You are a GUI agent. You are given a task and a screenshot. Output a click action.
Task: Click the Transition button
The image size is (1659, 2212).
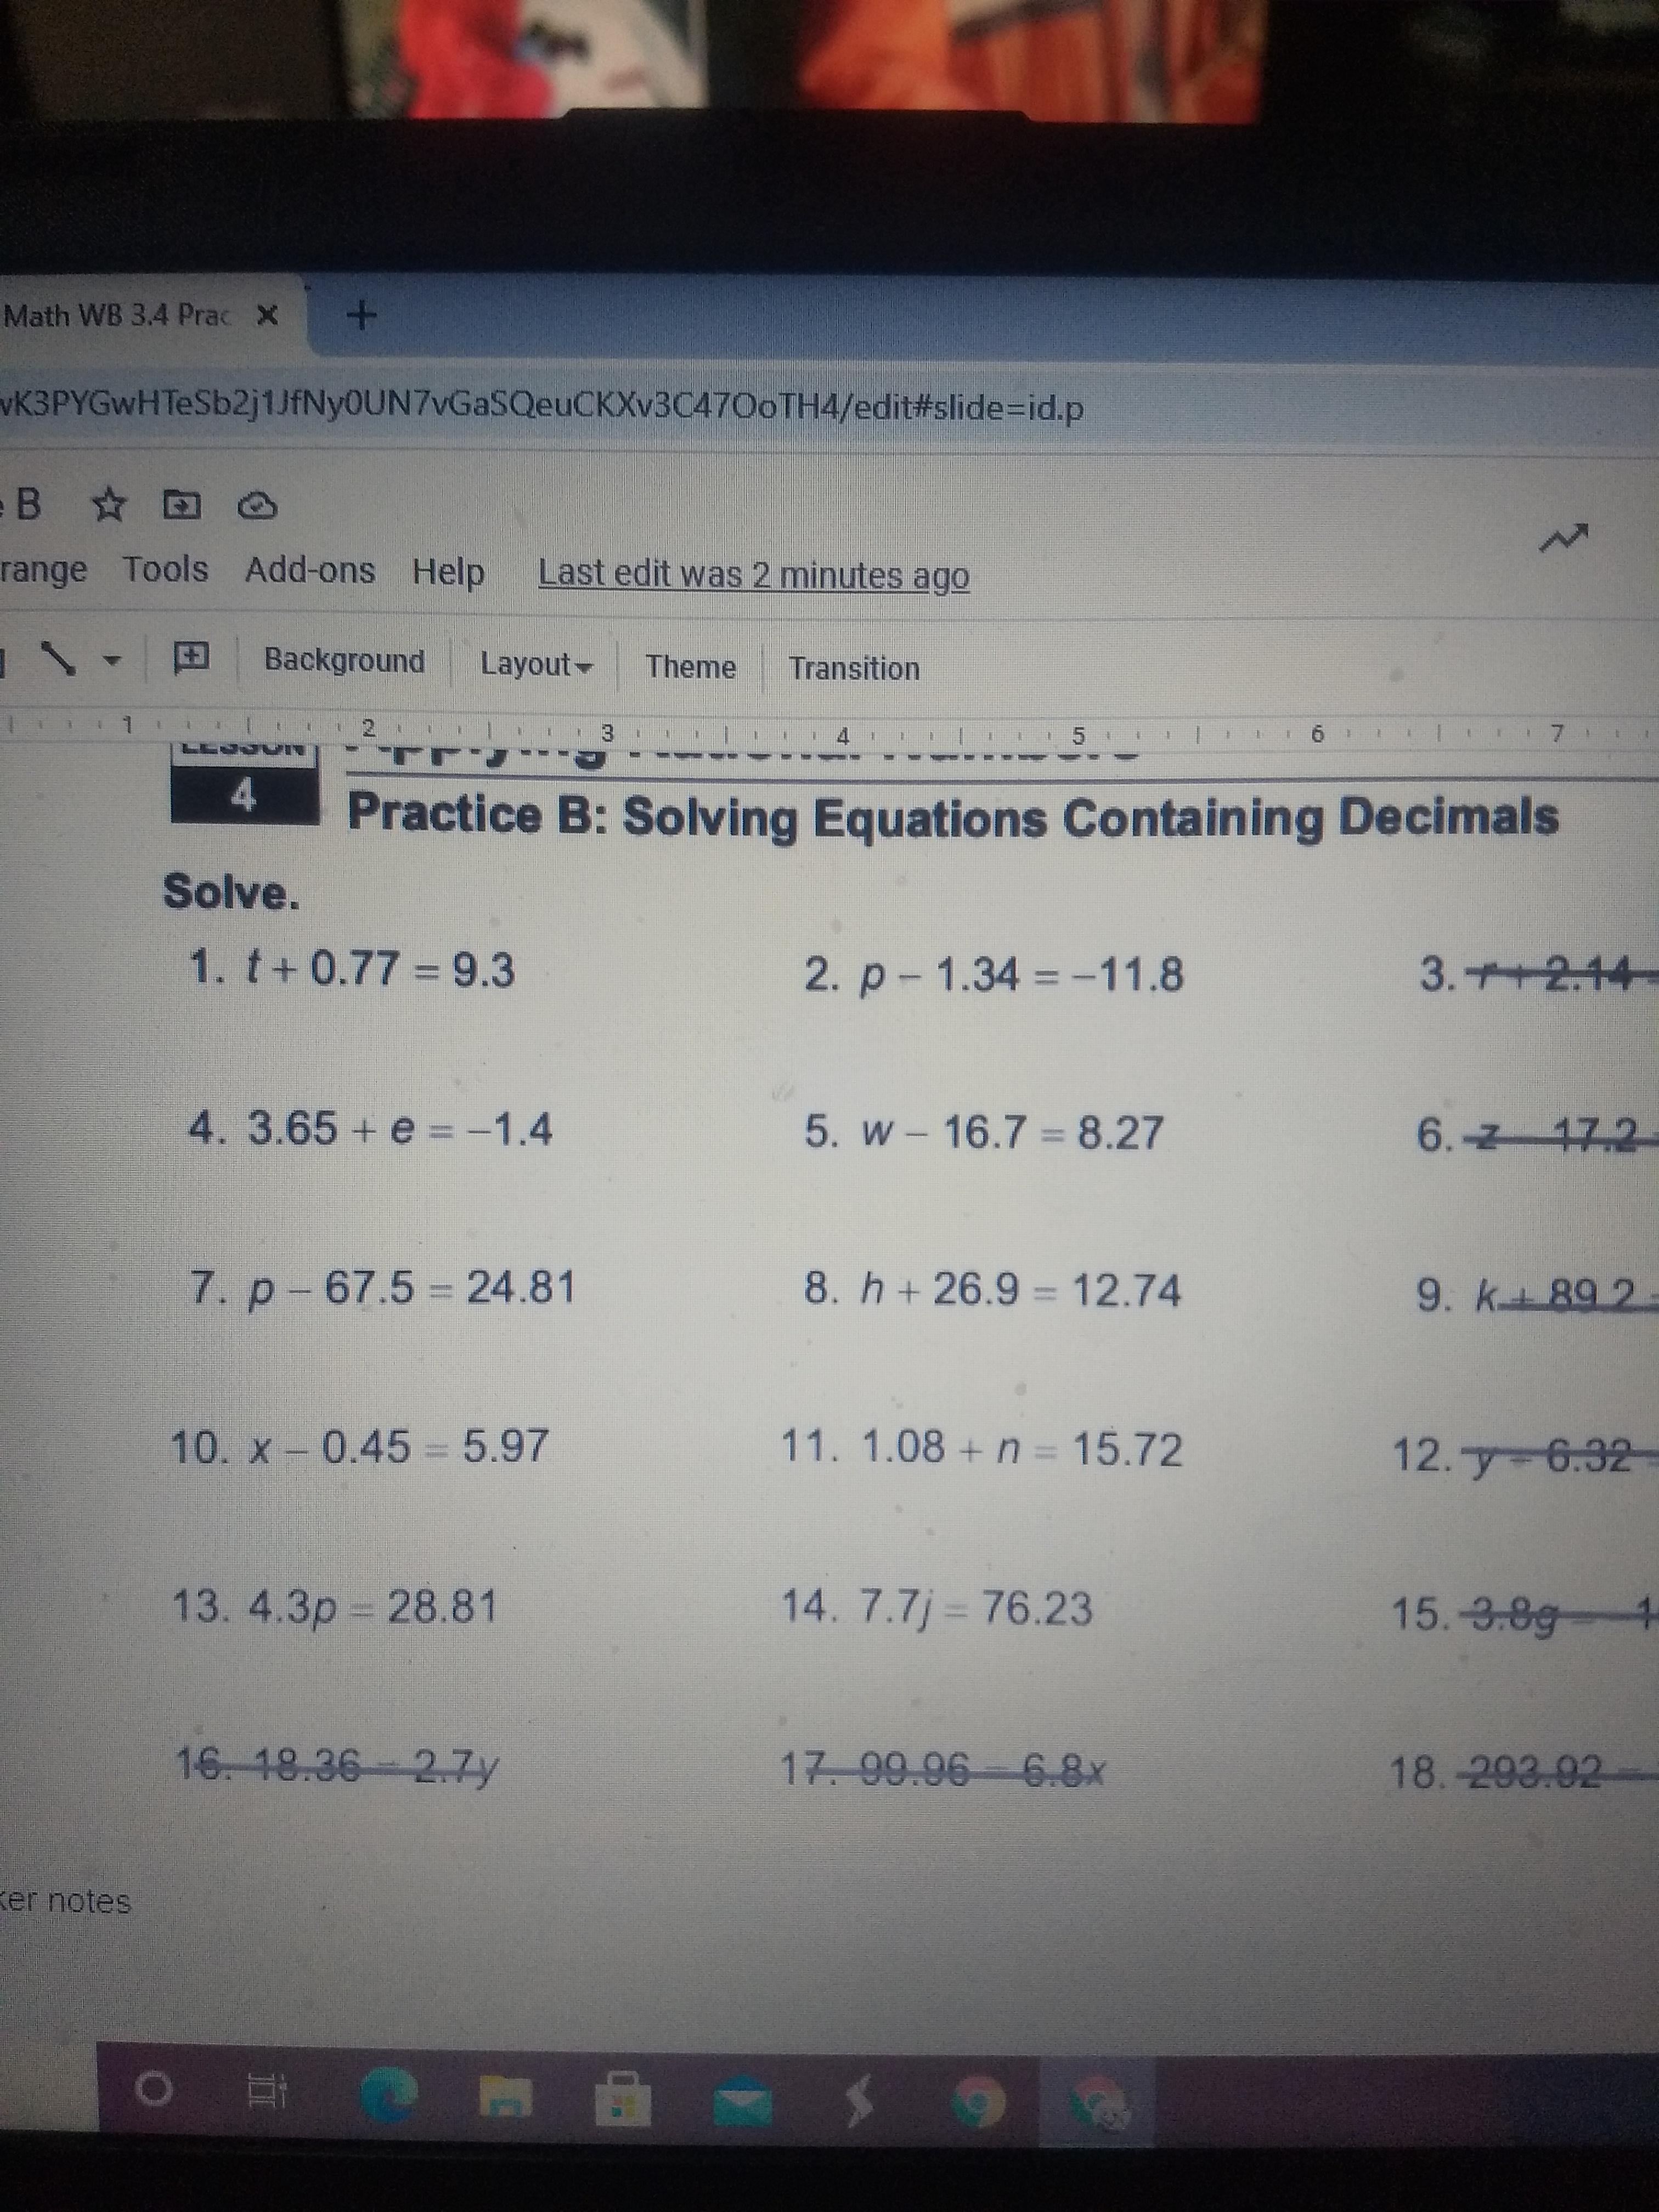[853, 668]
